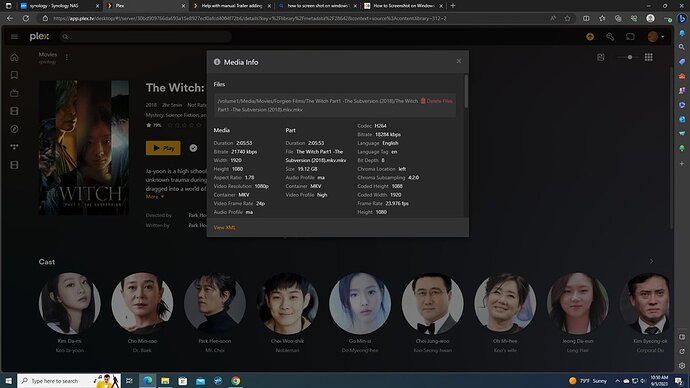Open Plex settings wrench icon
690x388 pixels.
(x=610, y=37)
